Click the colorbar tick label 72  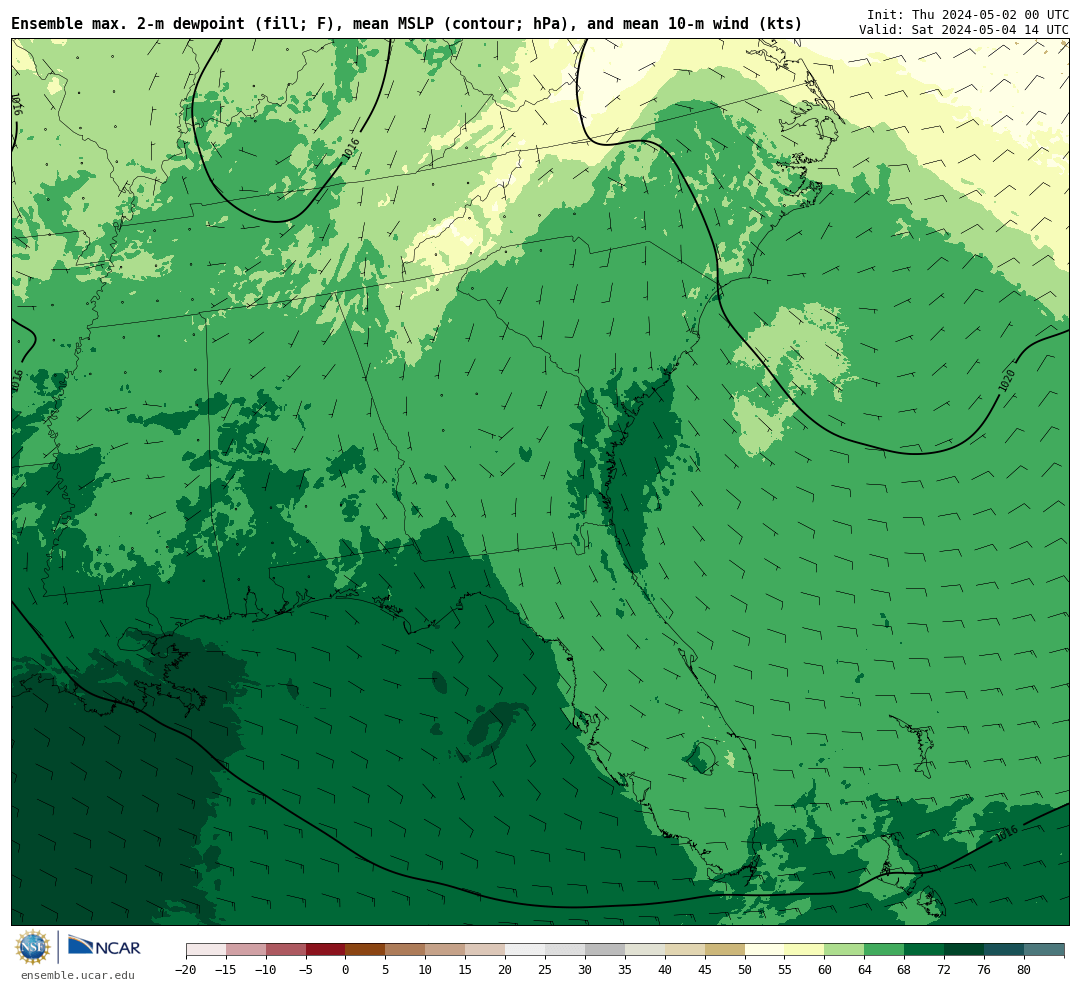click(944, 969)
